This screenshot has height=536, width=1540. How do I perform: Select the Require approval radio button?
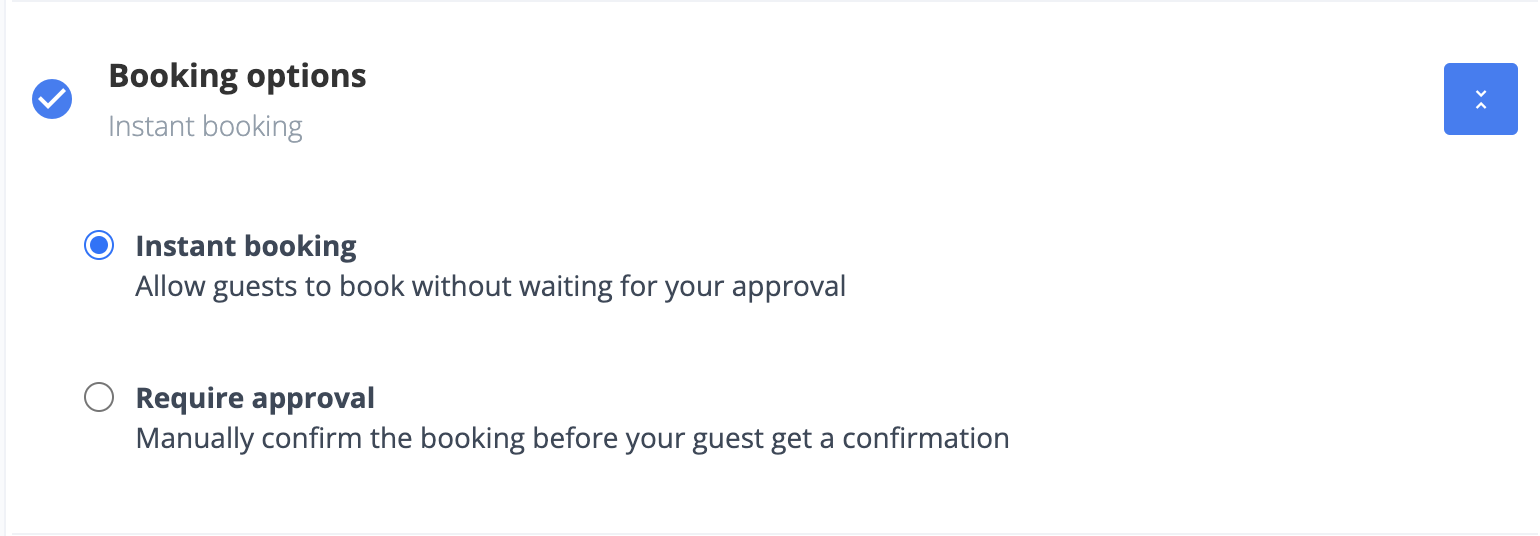(99, 398)
